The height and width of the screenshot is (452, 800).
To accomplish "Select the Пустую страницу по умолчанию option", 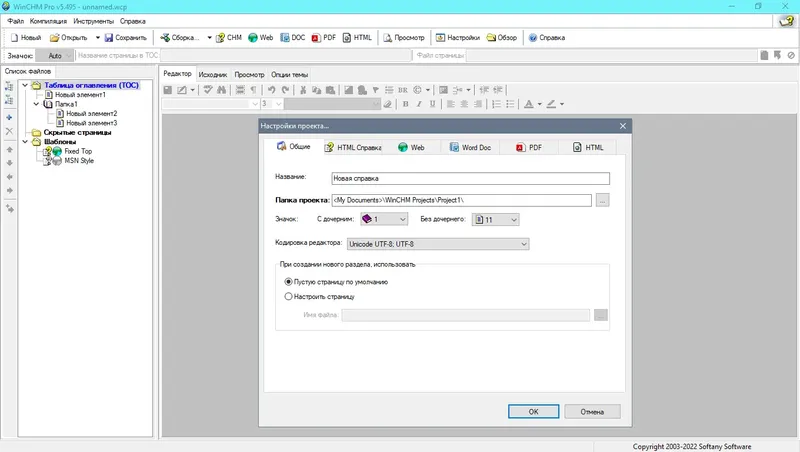I will click(288, 282).
